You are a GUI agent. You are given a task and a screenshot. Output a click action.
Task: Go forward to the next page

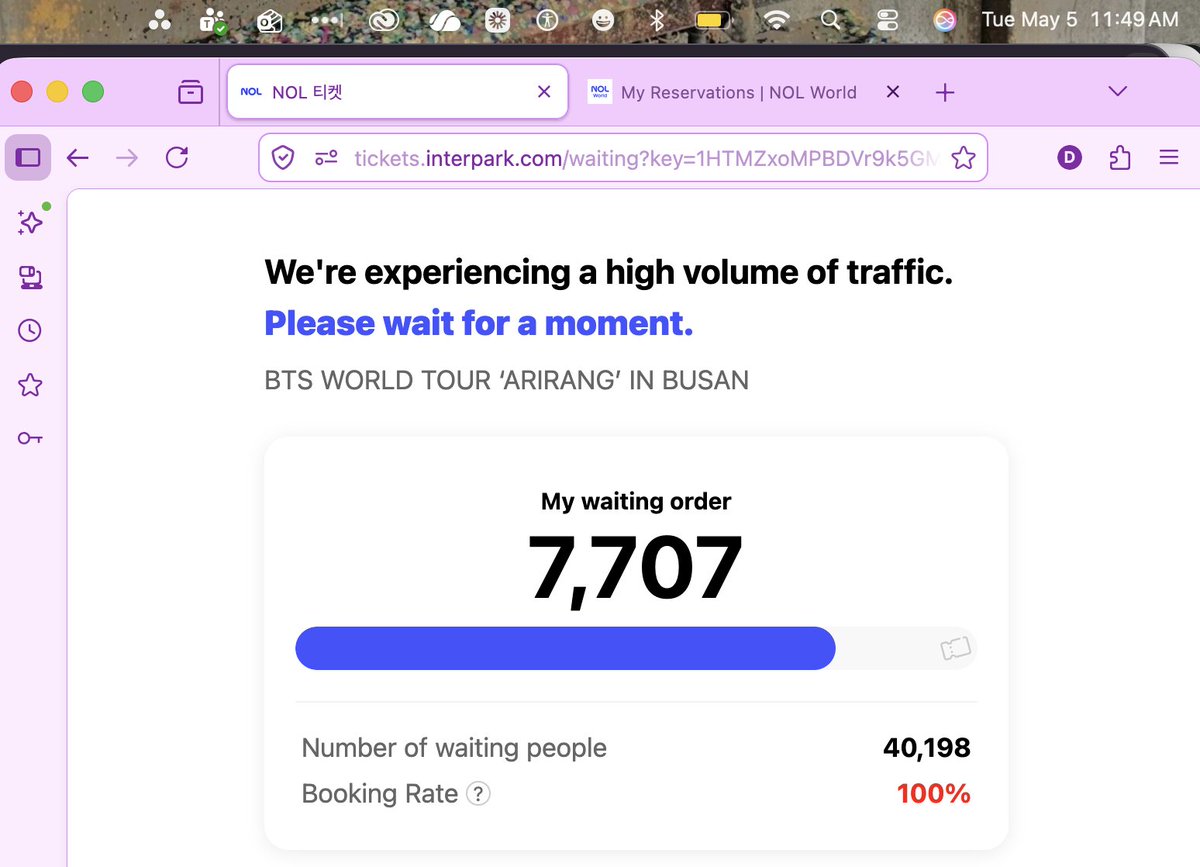click(x=127, y=158)
